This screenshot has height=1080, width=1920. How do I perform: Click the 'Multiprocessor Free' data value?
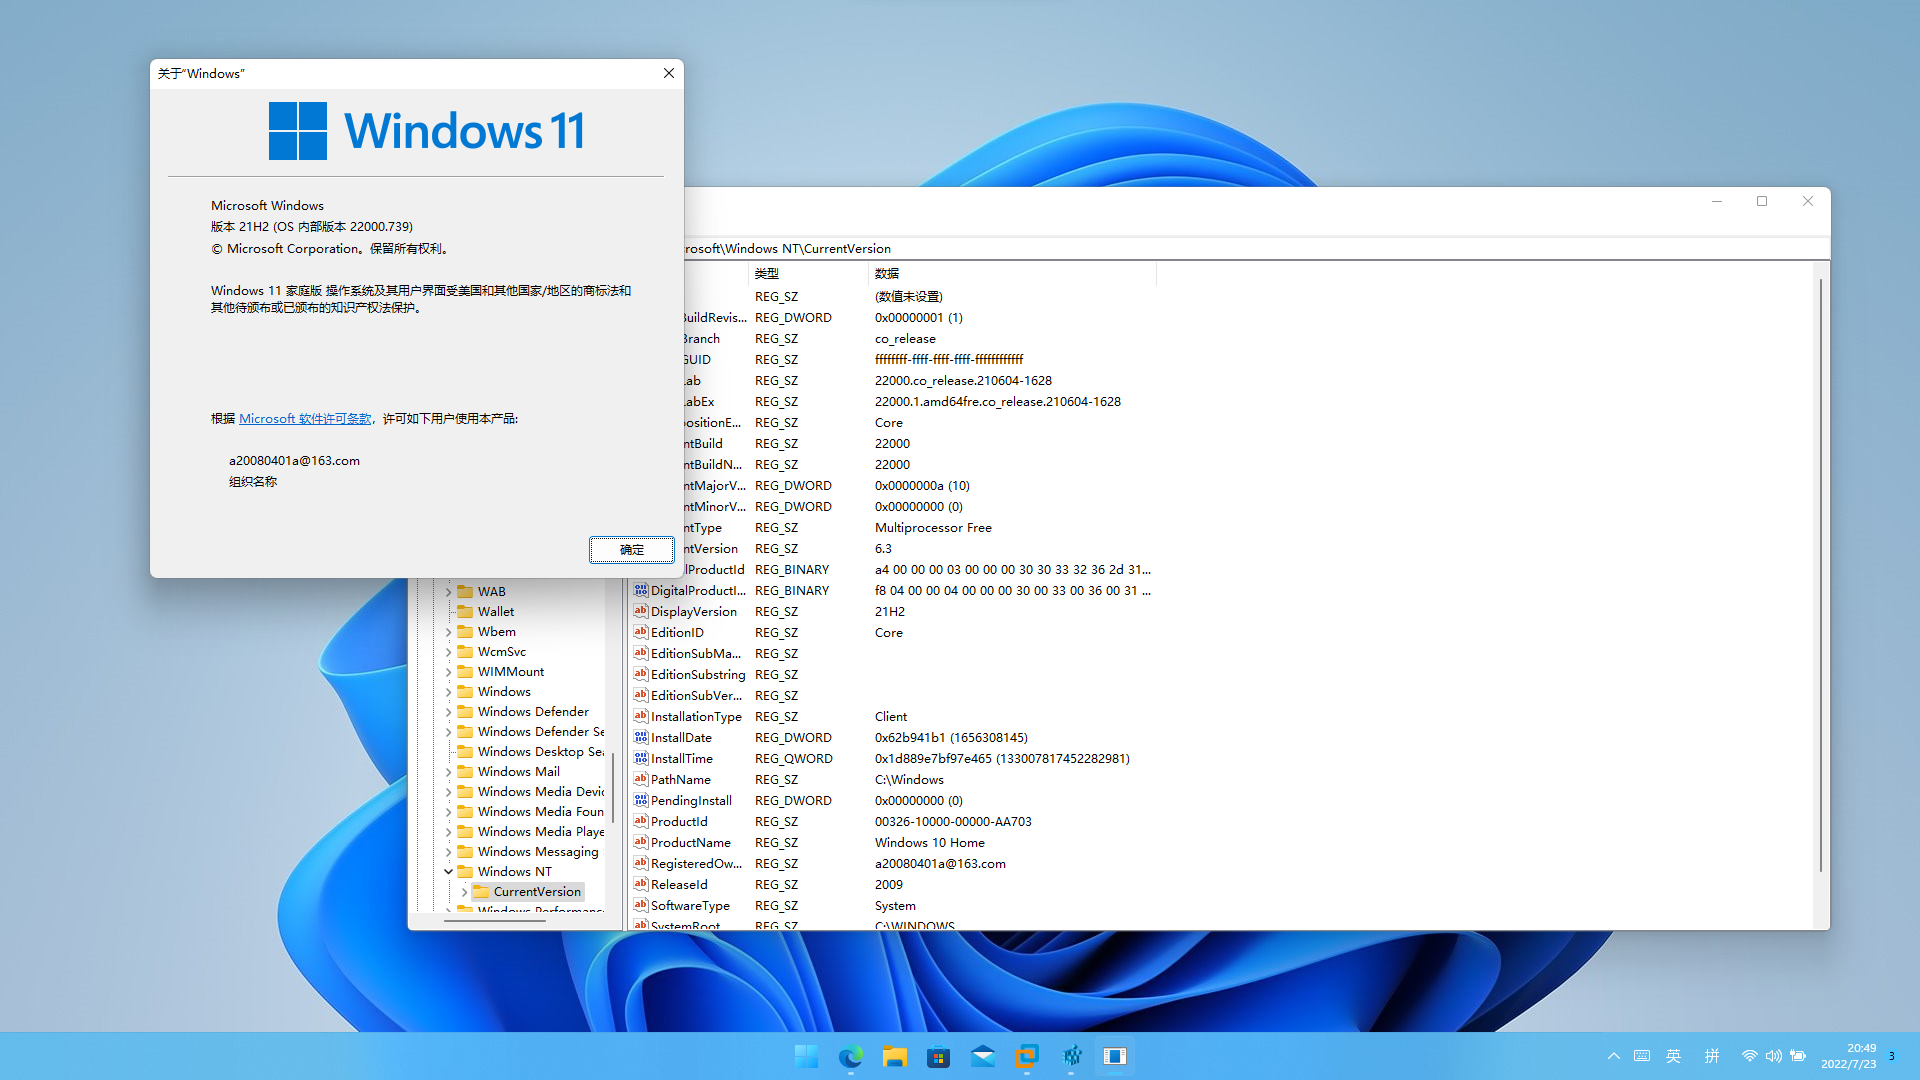point(933,528)
